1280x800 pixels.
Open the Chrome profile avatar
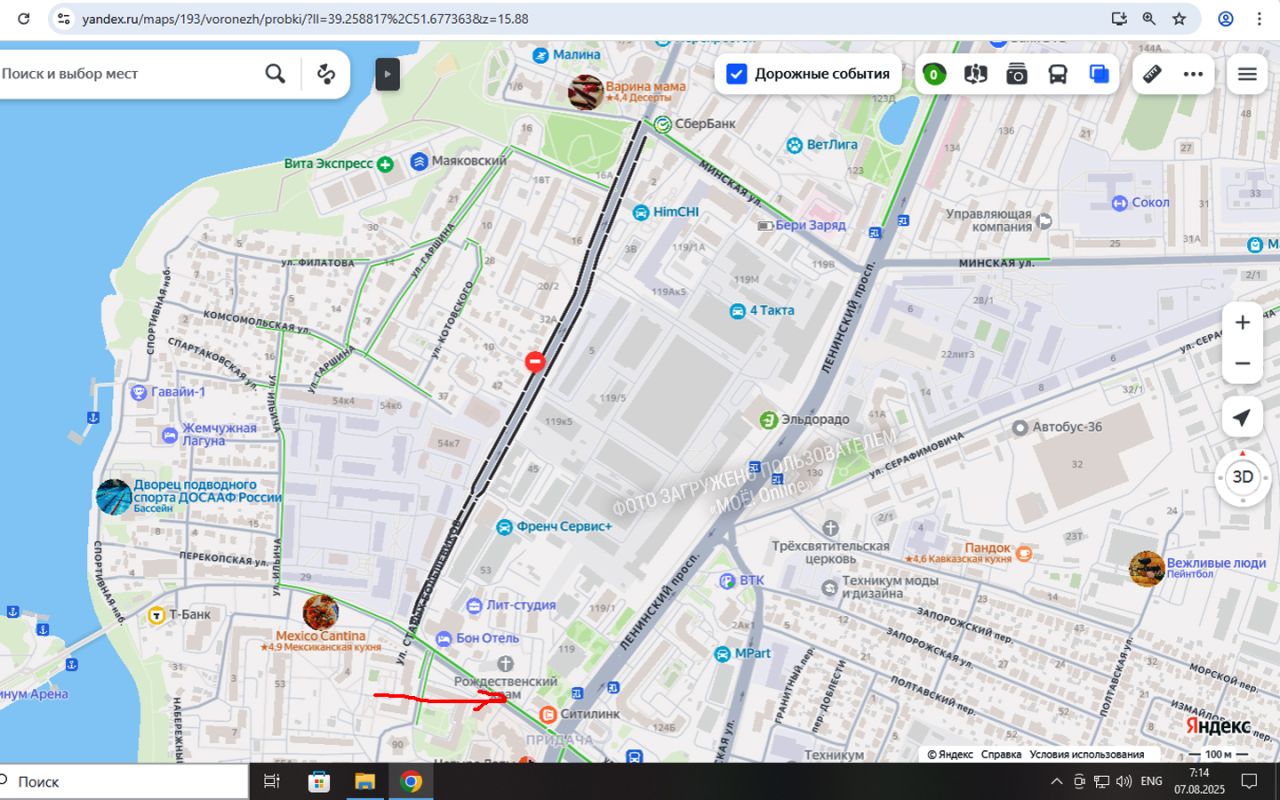(x=1226, y=18)
